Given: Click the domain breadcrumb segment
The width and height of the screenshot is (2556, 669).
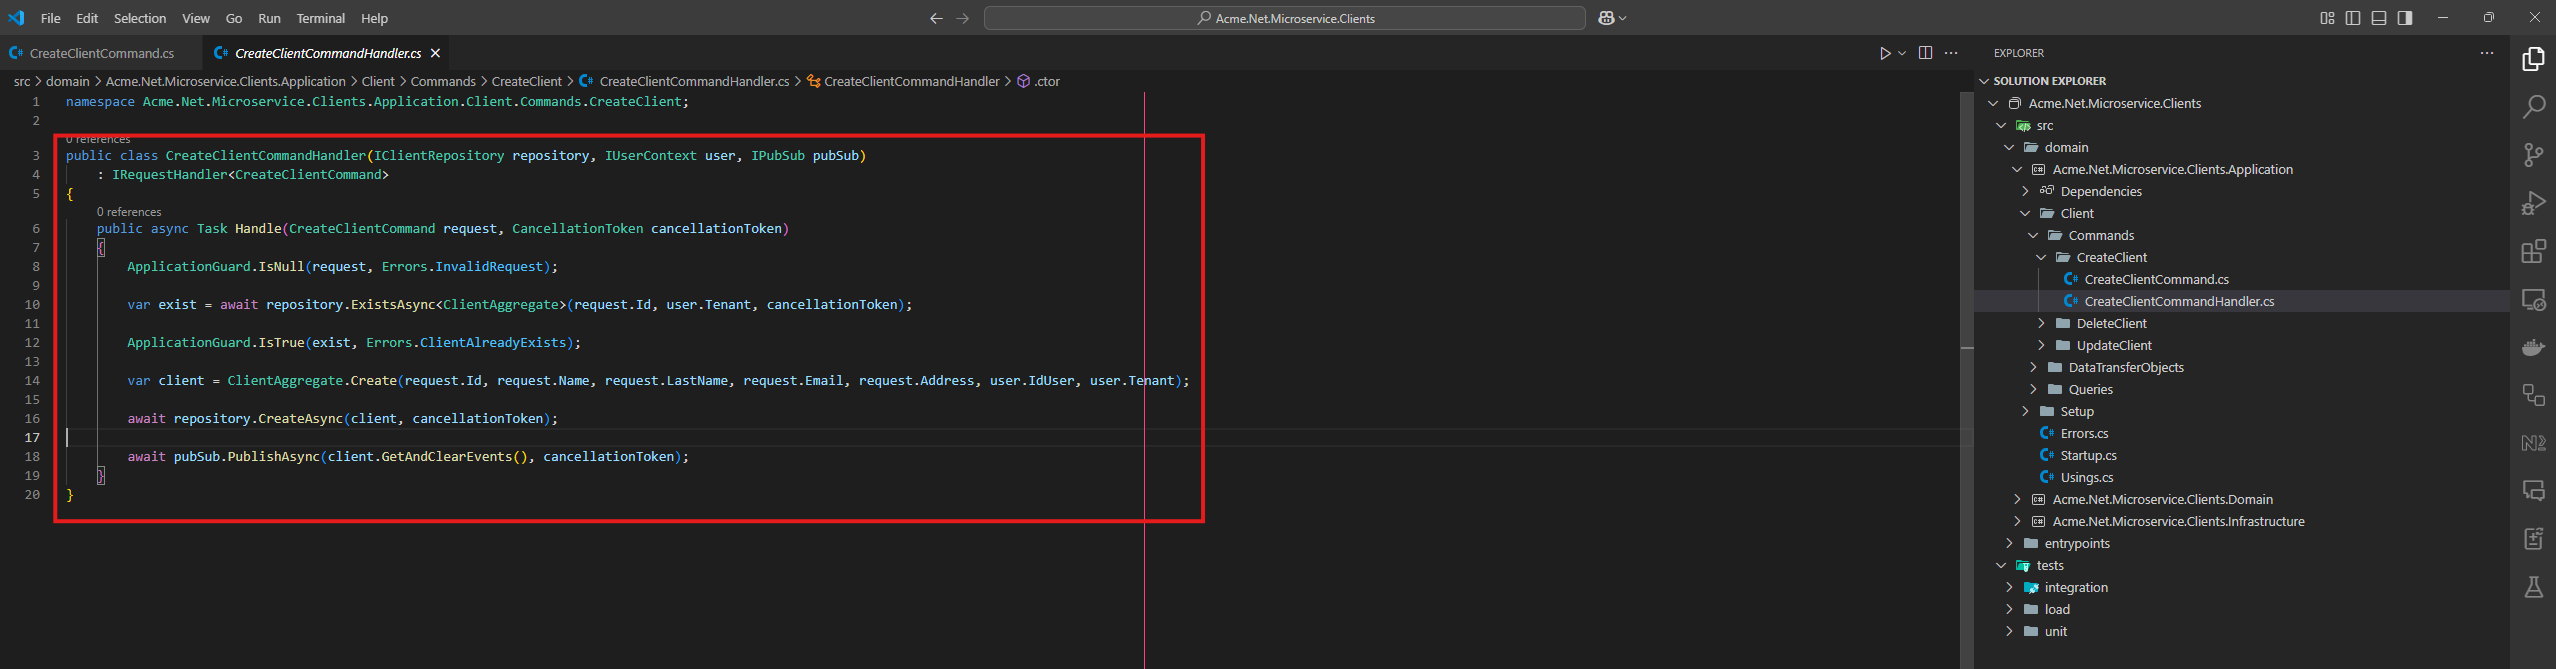Looking at the screenshot, I should [x=68, y=81].
